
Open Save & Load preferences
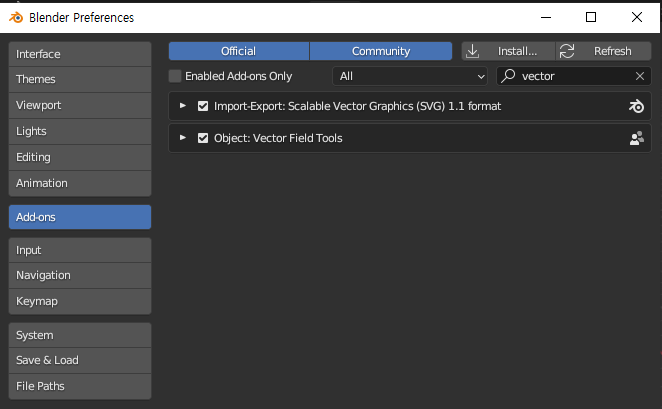[x=80, y=360]
